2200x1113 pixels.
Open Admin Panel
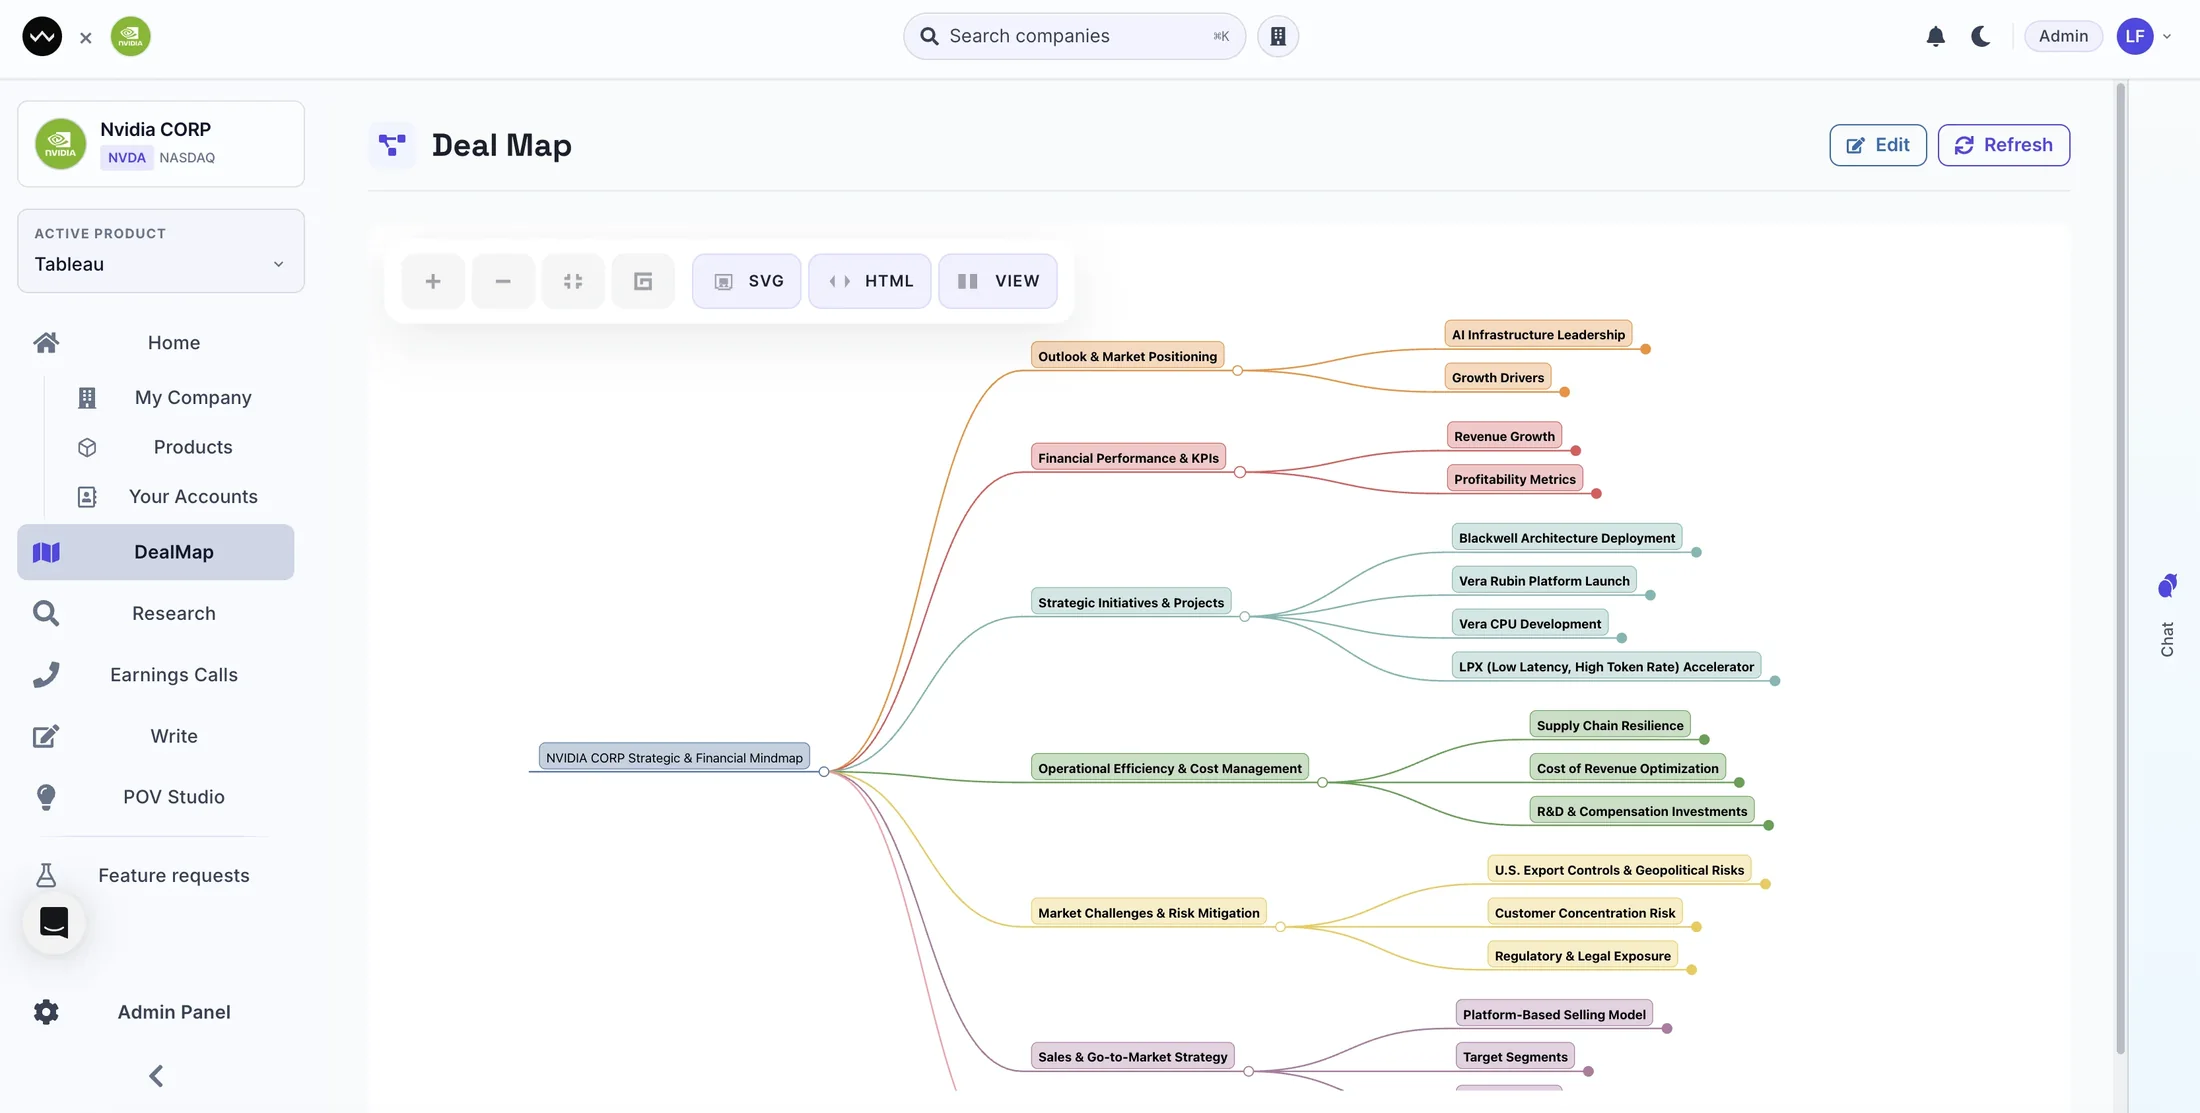point(174,1012)
